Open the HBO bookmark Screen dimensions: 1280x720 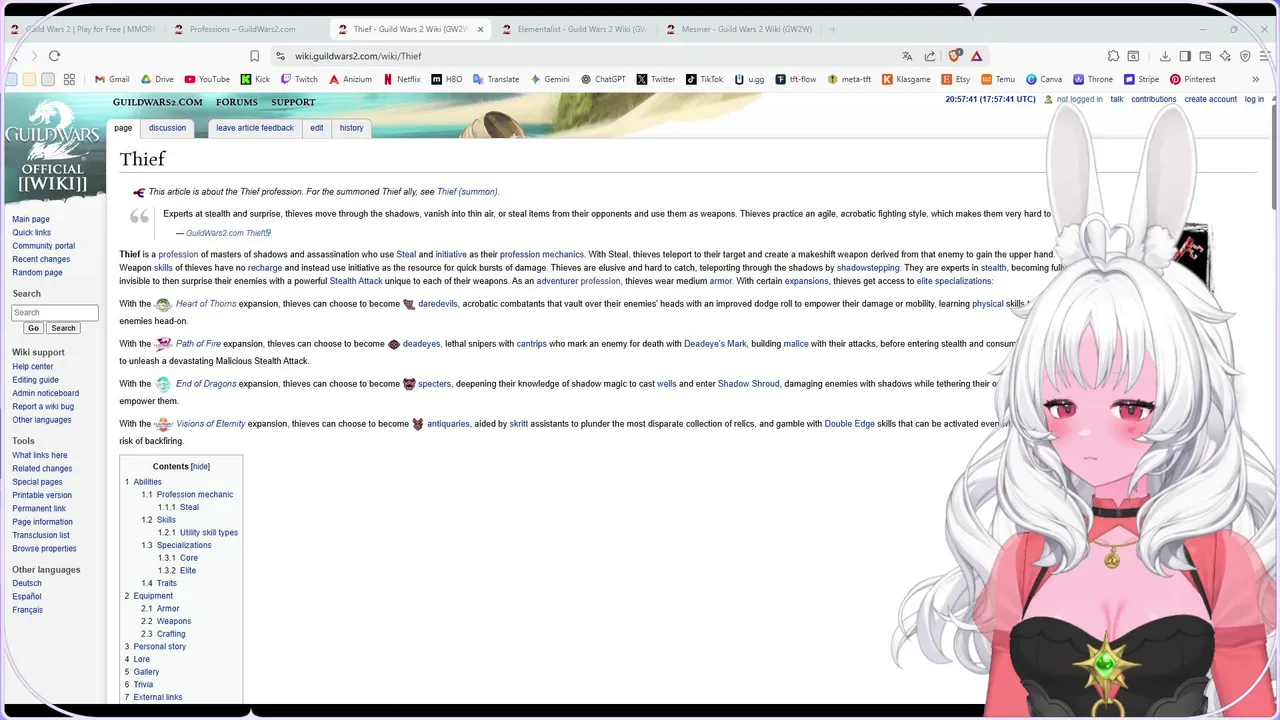point(447,79)
